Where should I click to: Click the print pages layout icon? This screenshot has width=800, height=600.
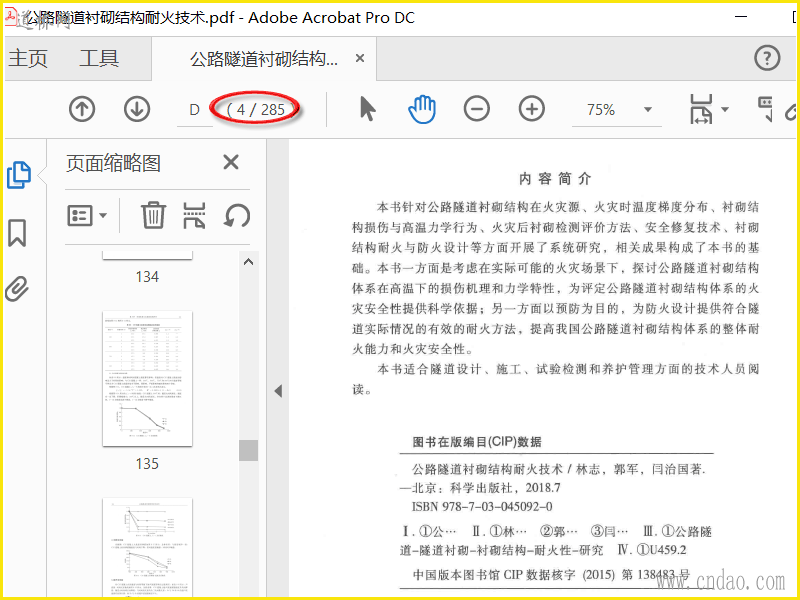click(x=194, y=215)
